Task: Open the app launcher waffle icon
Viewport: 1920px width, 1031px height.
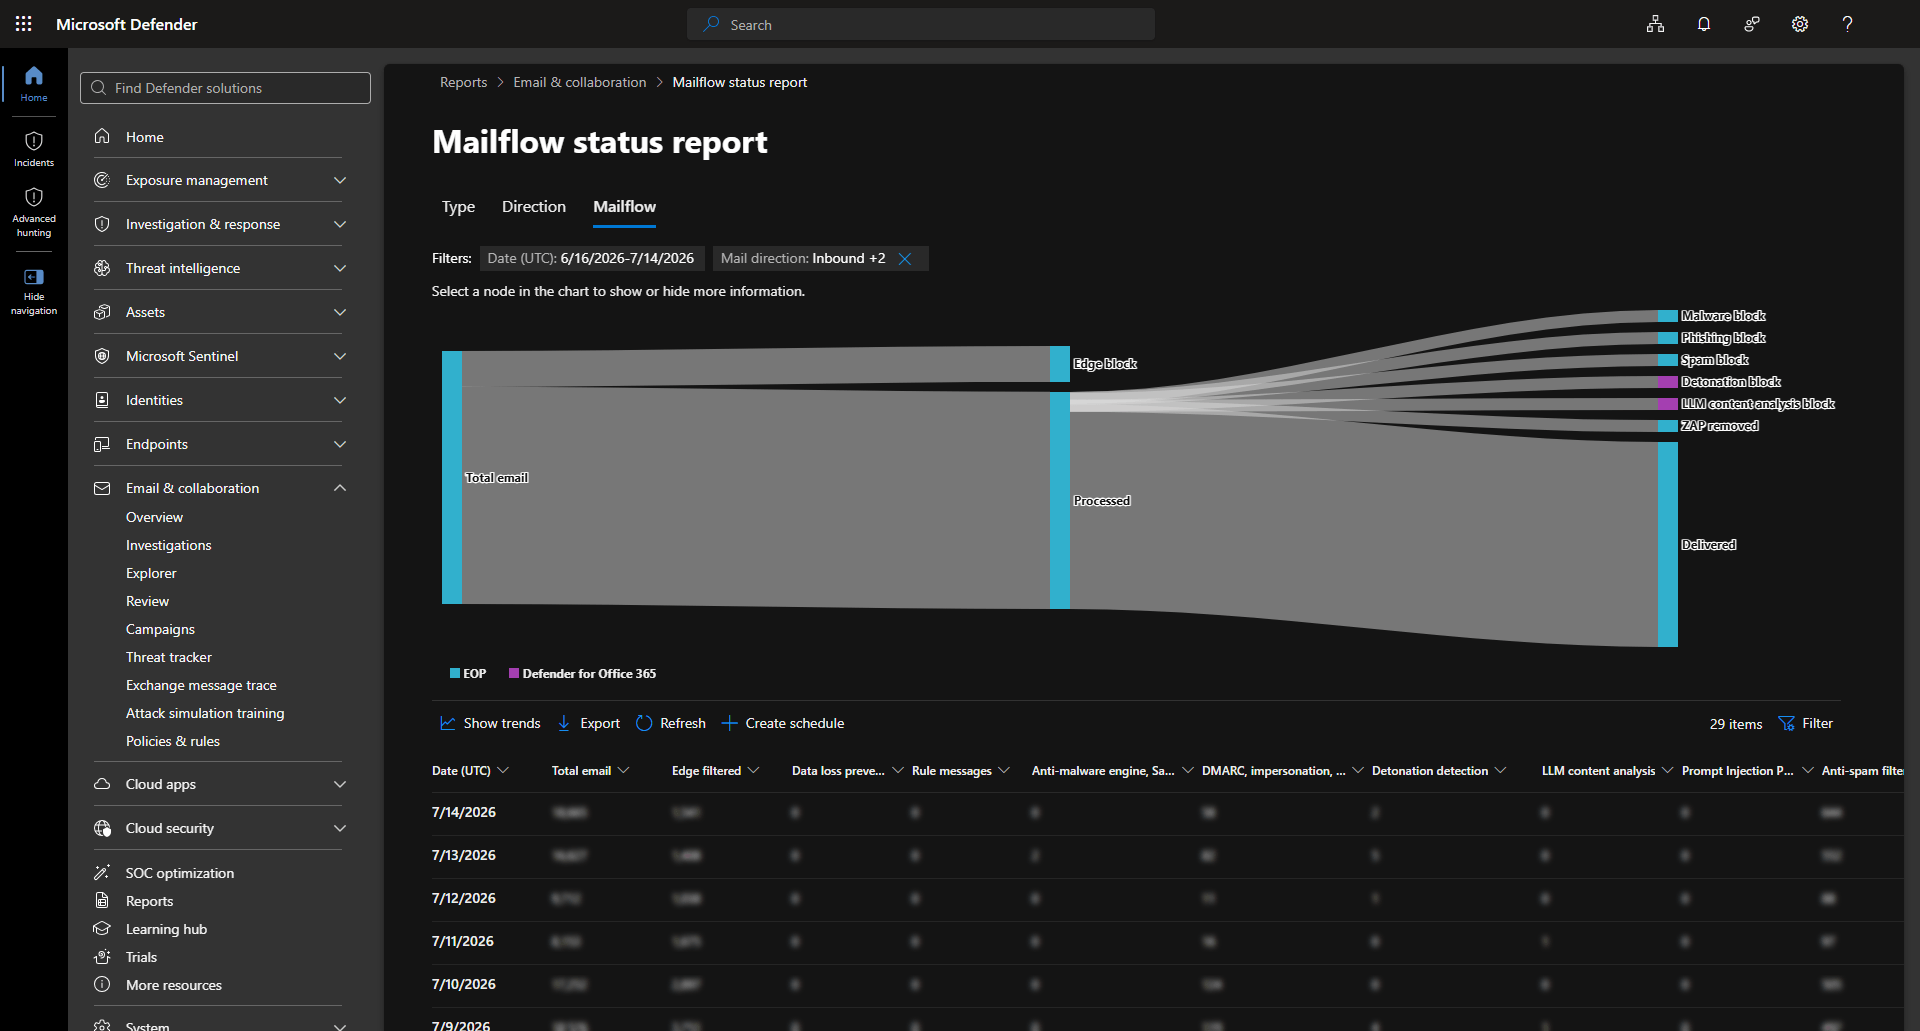Action: (x=24, y=24)
